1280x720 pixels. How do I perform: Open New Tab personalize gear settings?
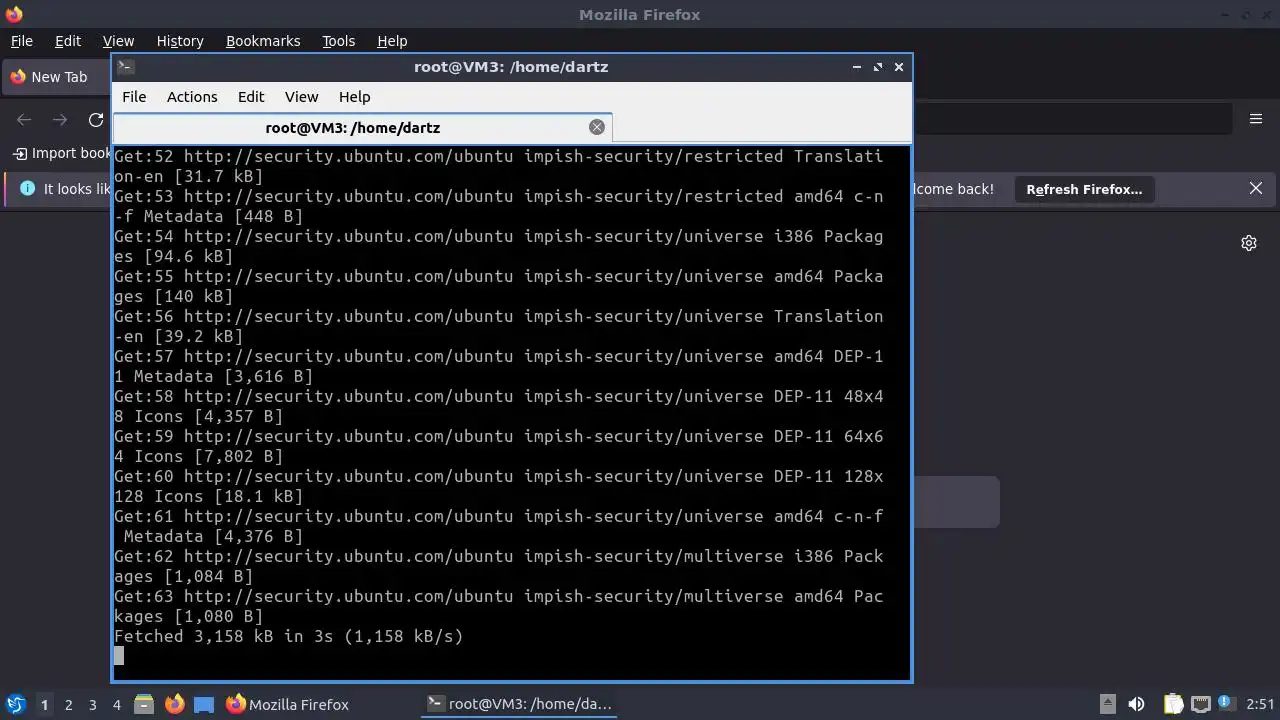[x=1249, y=243]
